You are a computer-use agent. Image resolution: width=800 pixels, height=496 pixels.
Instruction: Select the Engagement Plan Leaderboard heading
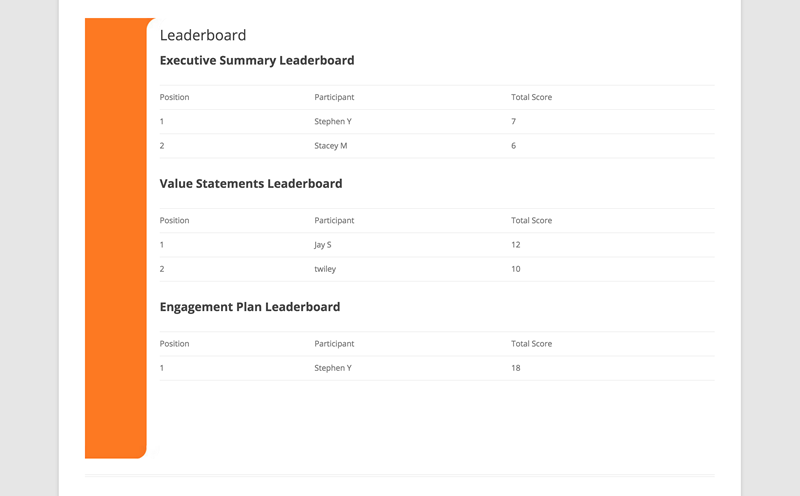pos(249,307)
